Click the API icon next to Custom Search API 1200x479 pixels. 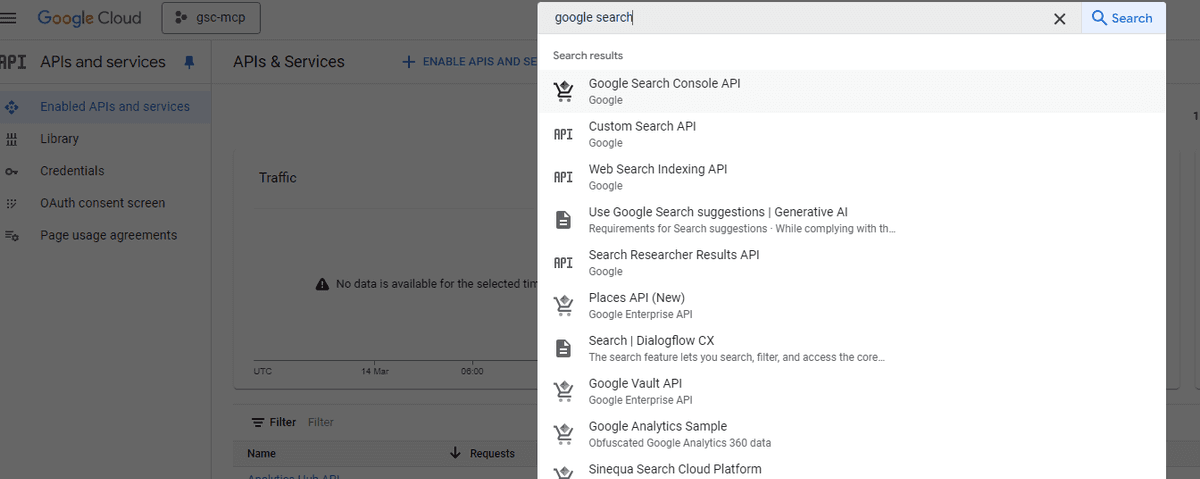click(x=563, y=134)
